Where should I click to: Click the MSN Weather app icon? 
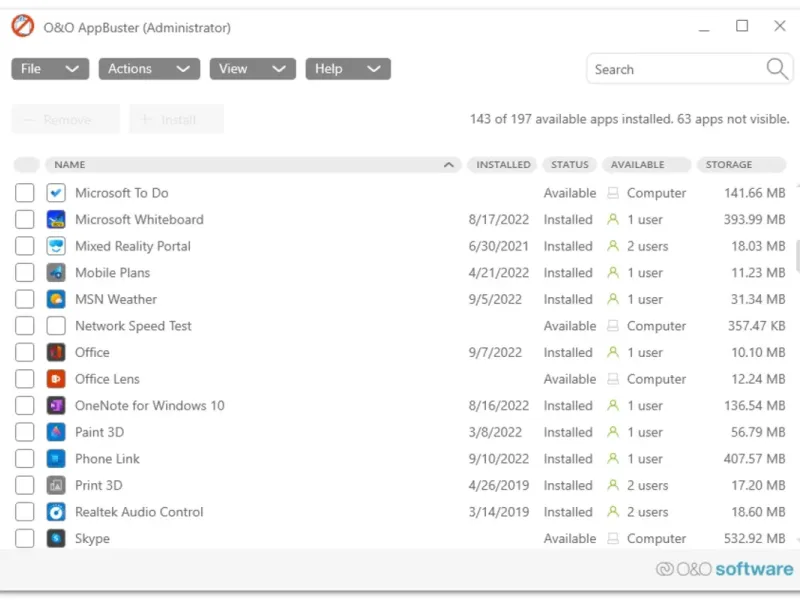(56, 299)
